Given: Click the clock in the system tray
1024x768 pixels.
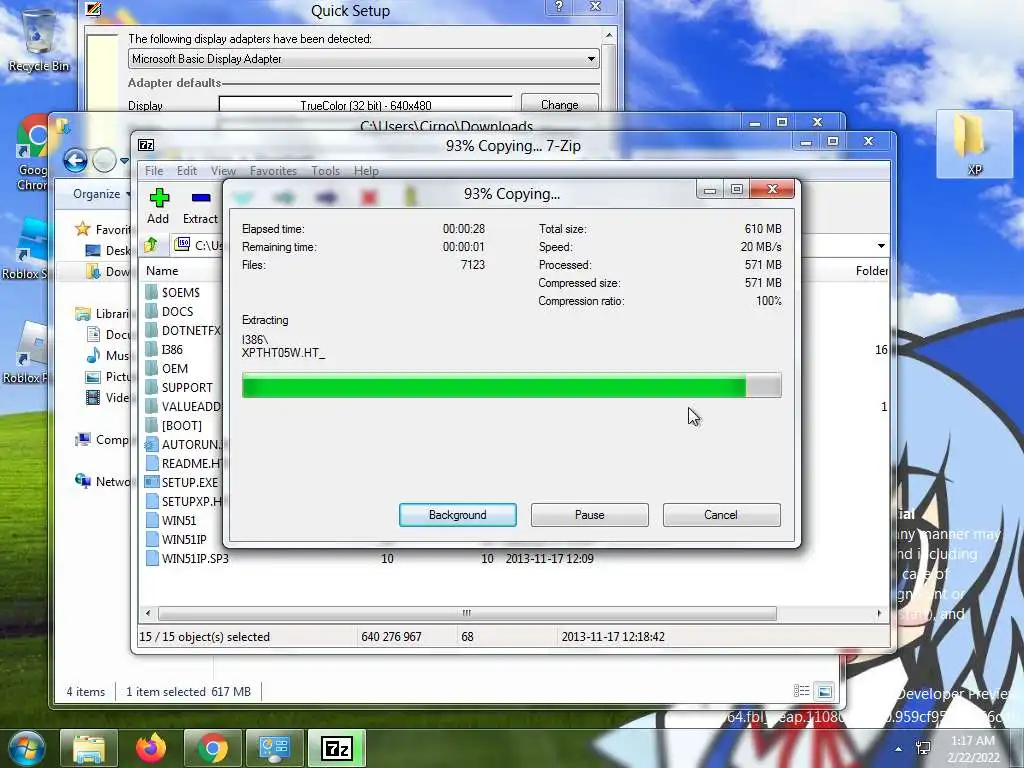Looking at the screenshot, I should [x=973, y=748].
